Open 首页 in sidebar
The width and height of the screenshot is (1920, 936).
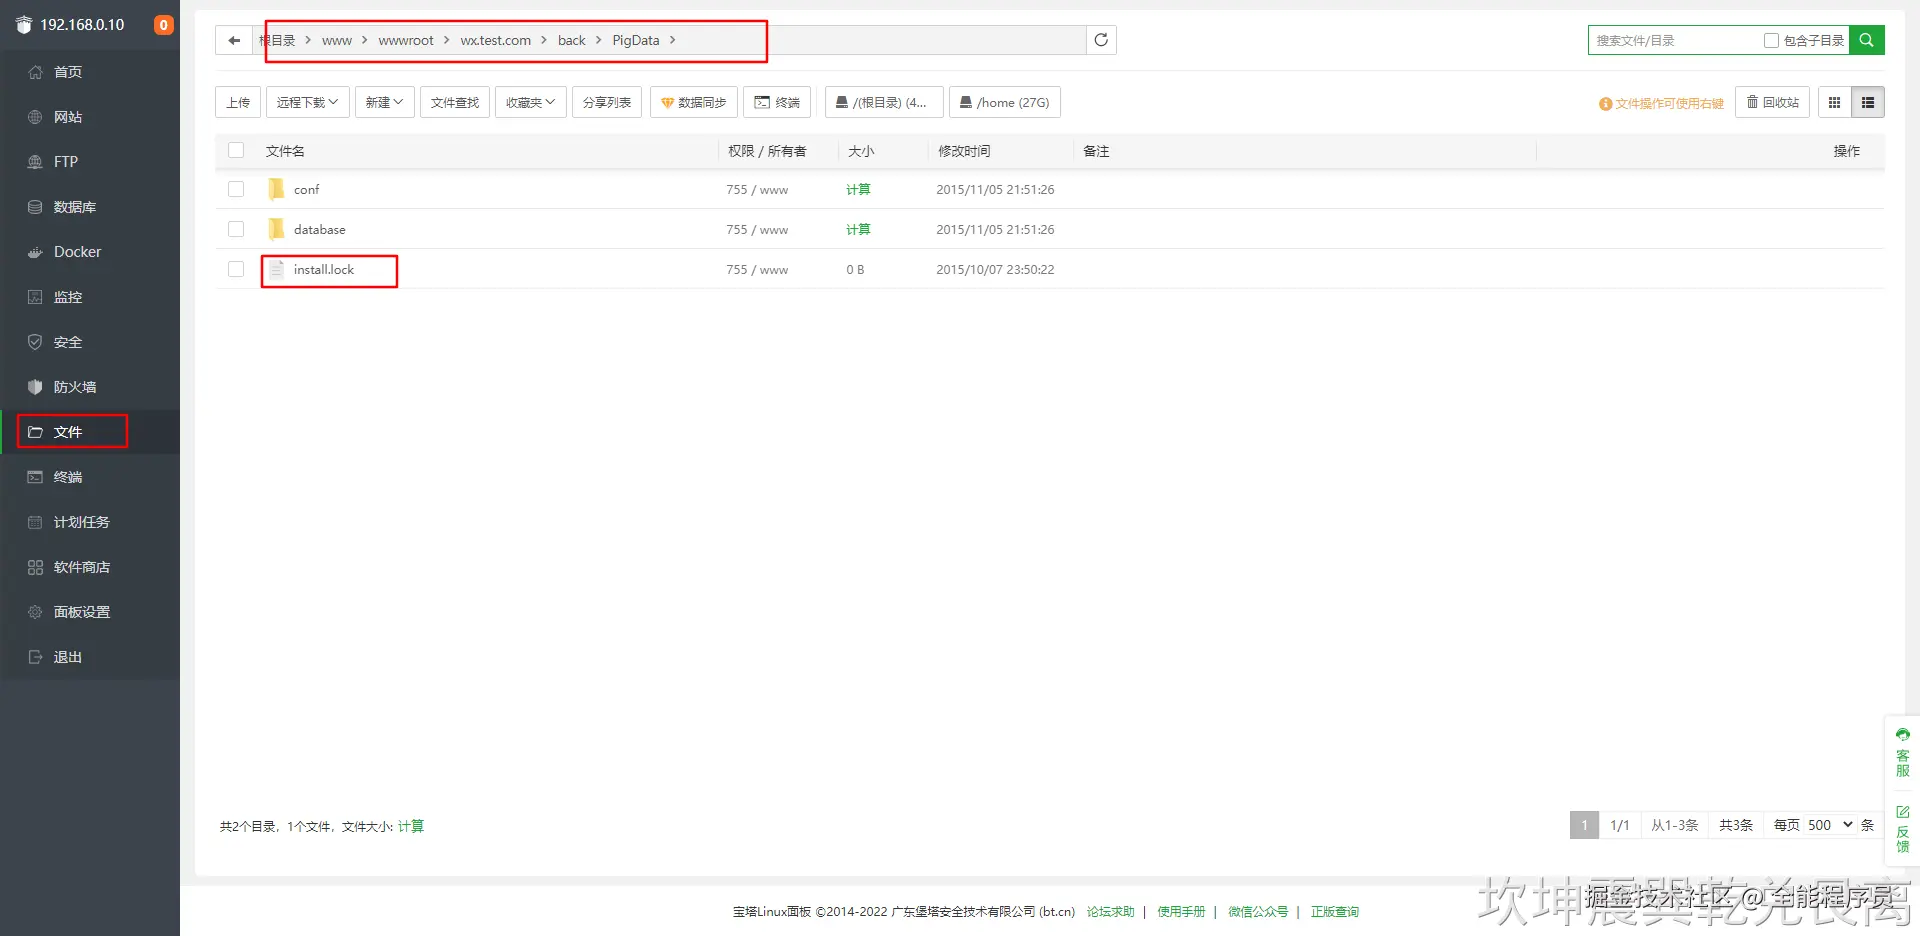tap(90, 72)
